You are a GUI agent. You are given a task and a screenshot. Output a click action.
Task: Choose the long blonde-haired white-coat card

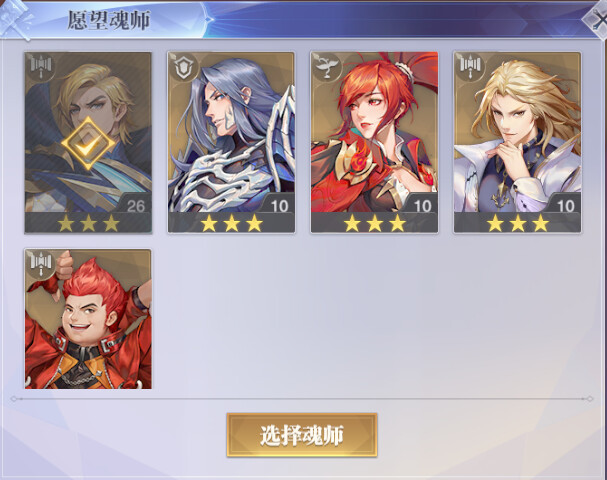click(x=517, y=143)
